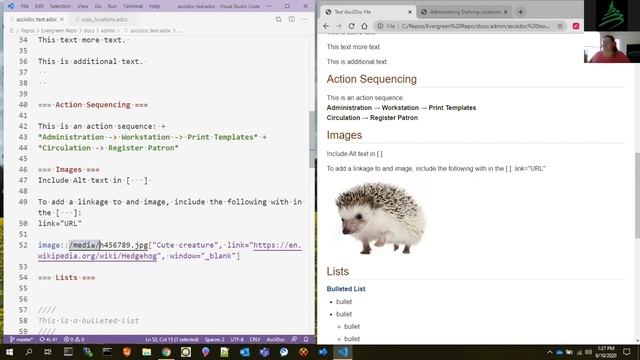Click the 'docs' breadcrumb segment
Viewport: 640px width, 360px height.
[89, 31]
